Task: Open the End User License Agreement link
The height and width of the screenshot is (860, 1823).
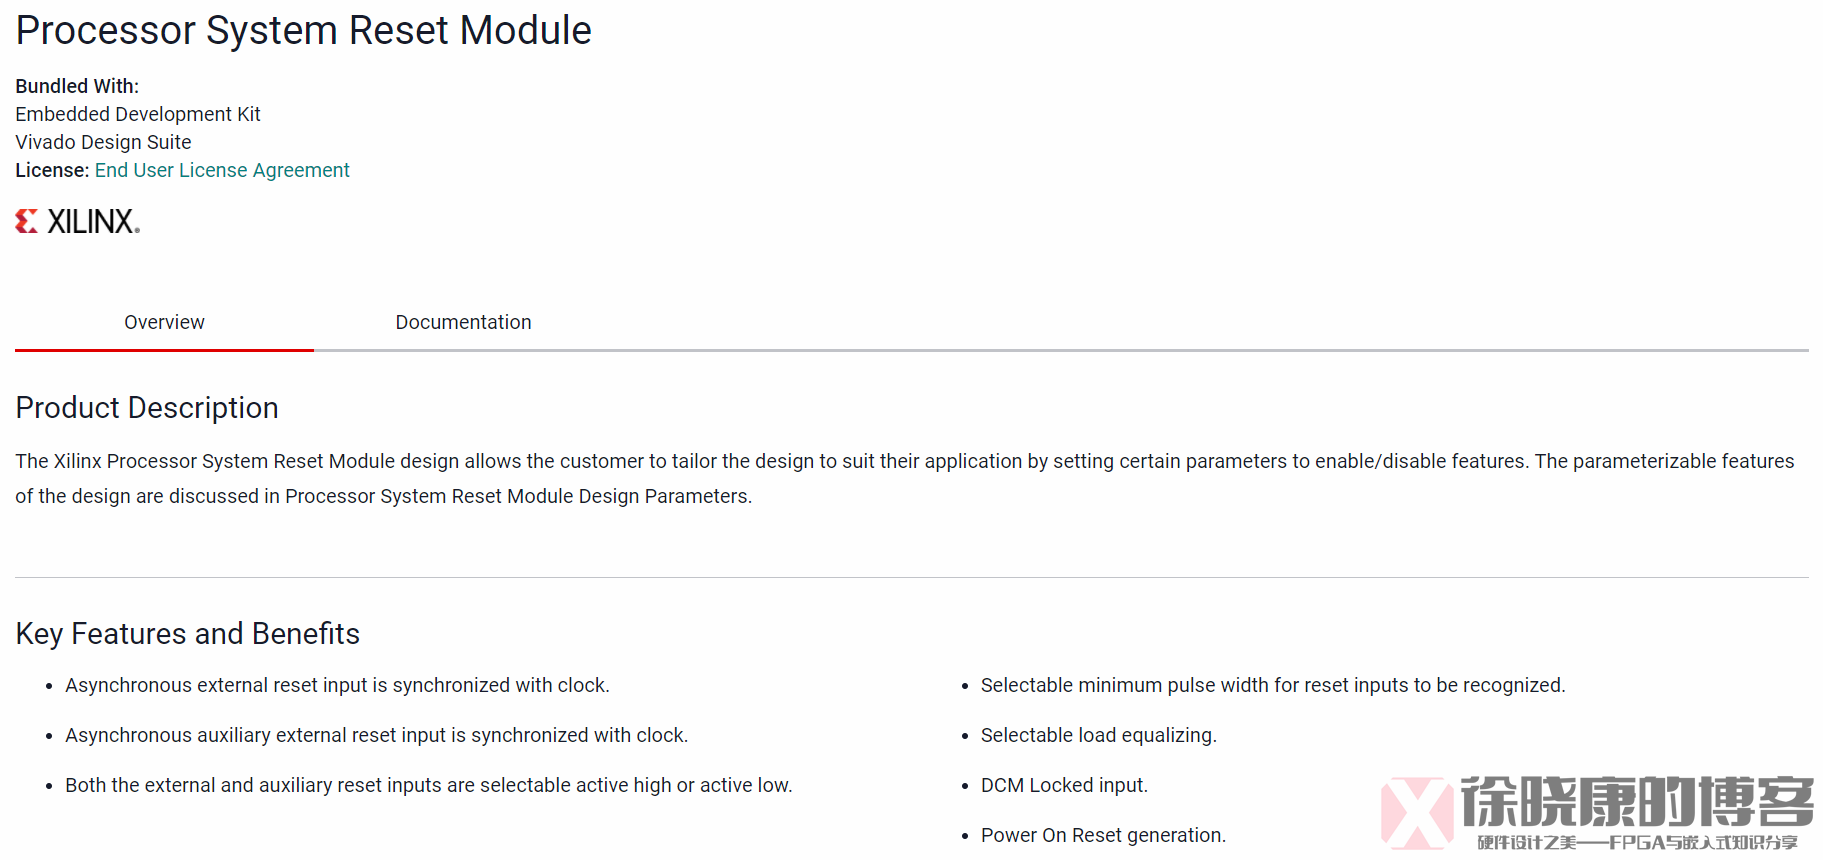Action: click(222, 170)
